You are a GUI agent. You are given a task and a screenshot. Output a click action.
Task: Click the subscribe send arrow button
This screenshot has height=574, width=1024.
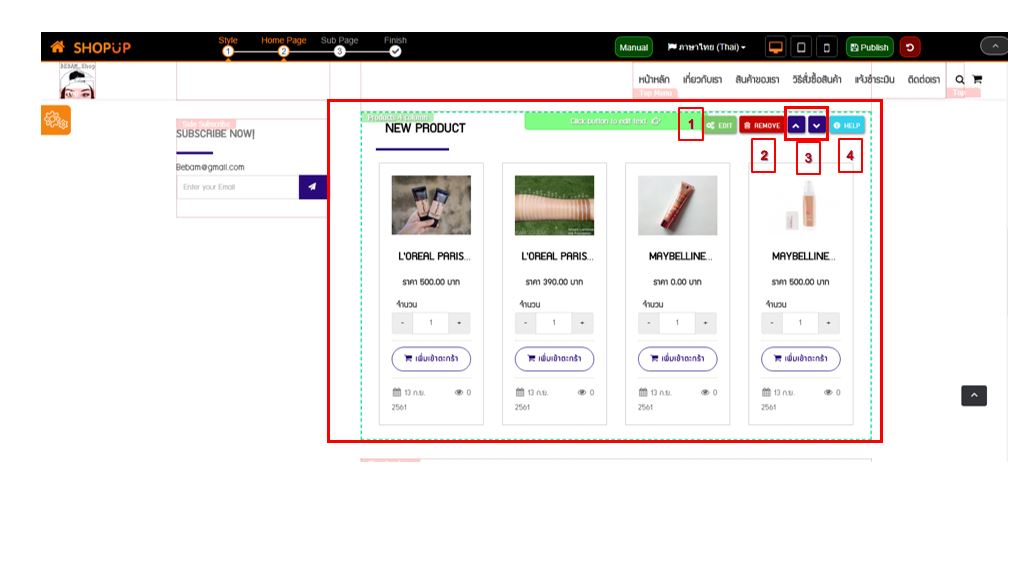coord(313,187)
